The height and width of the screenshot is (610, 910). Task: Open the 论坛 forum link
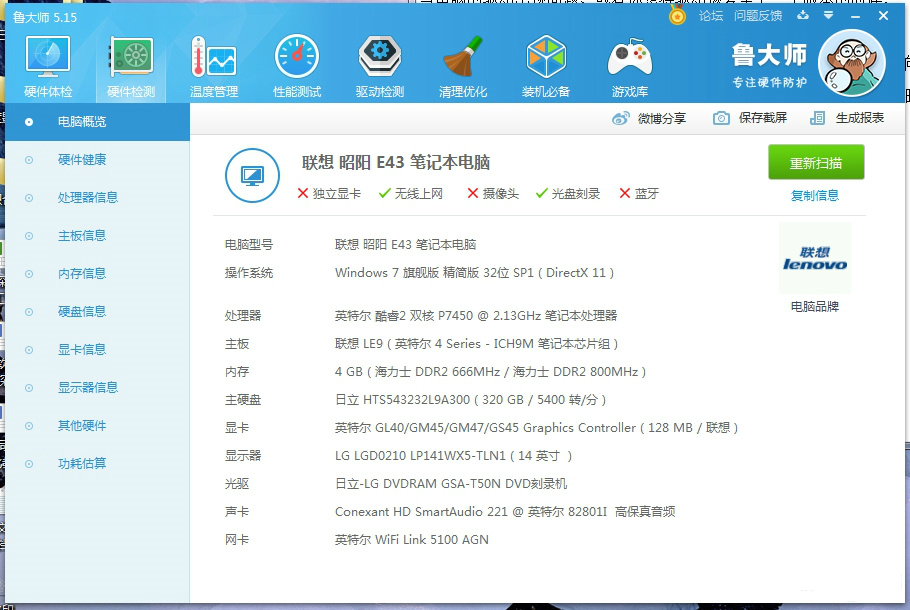point(711,16)
